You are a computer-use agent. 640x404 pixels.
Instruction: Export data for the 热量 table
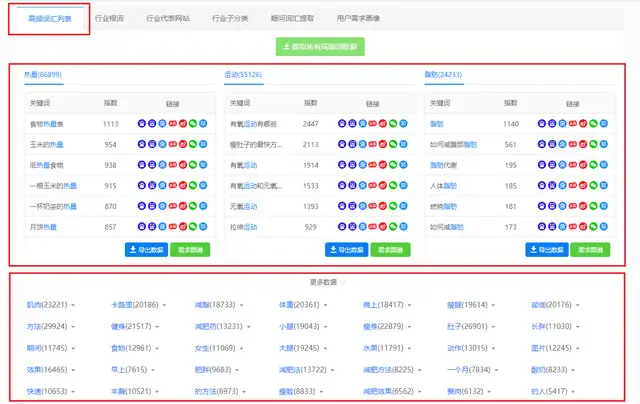point(147,250)
